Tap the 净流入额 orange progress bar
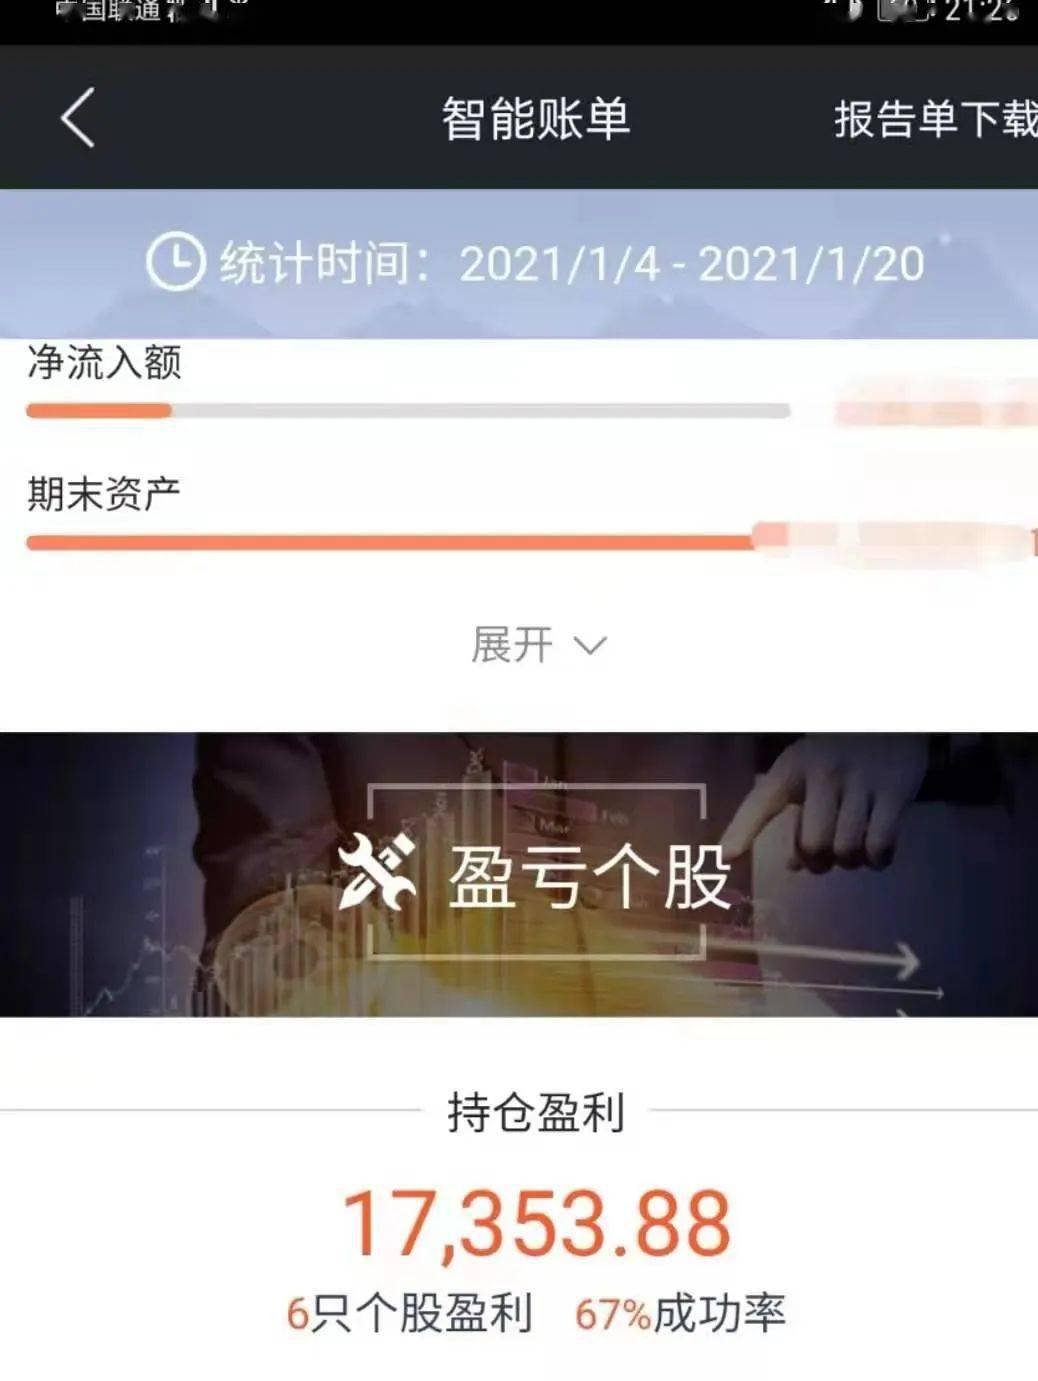Screen dimensions: 1038x1381 98,410
